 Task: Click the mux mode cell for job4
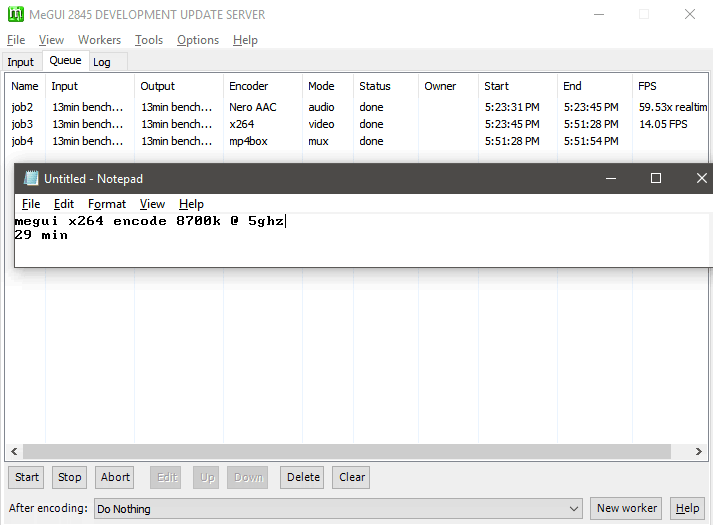318,141
